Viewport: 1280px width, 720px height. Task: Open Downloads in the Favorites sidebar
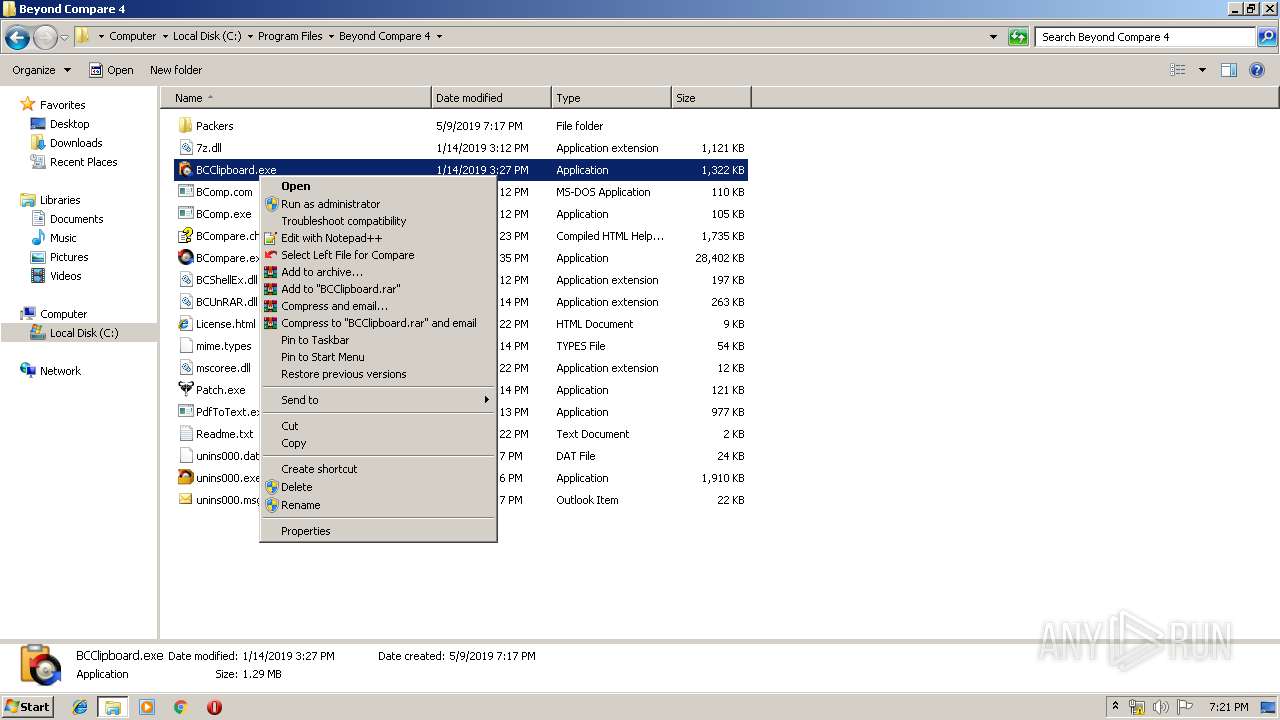coord(76,143)
